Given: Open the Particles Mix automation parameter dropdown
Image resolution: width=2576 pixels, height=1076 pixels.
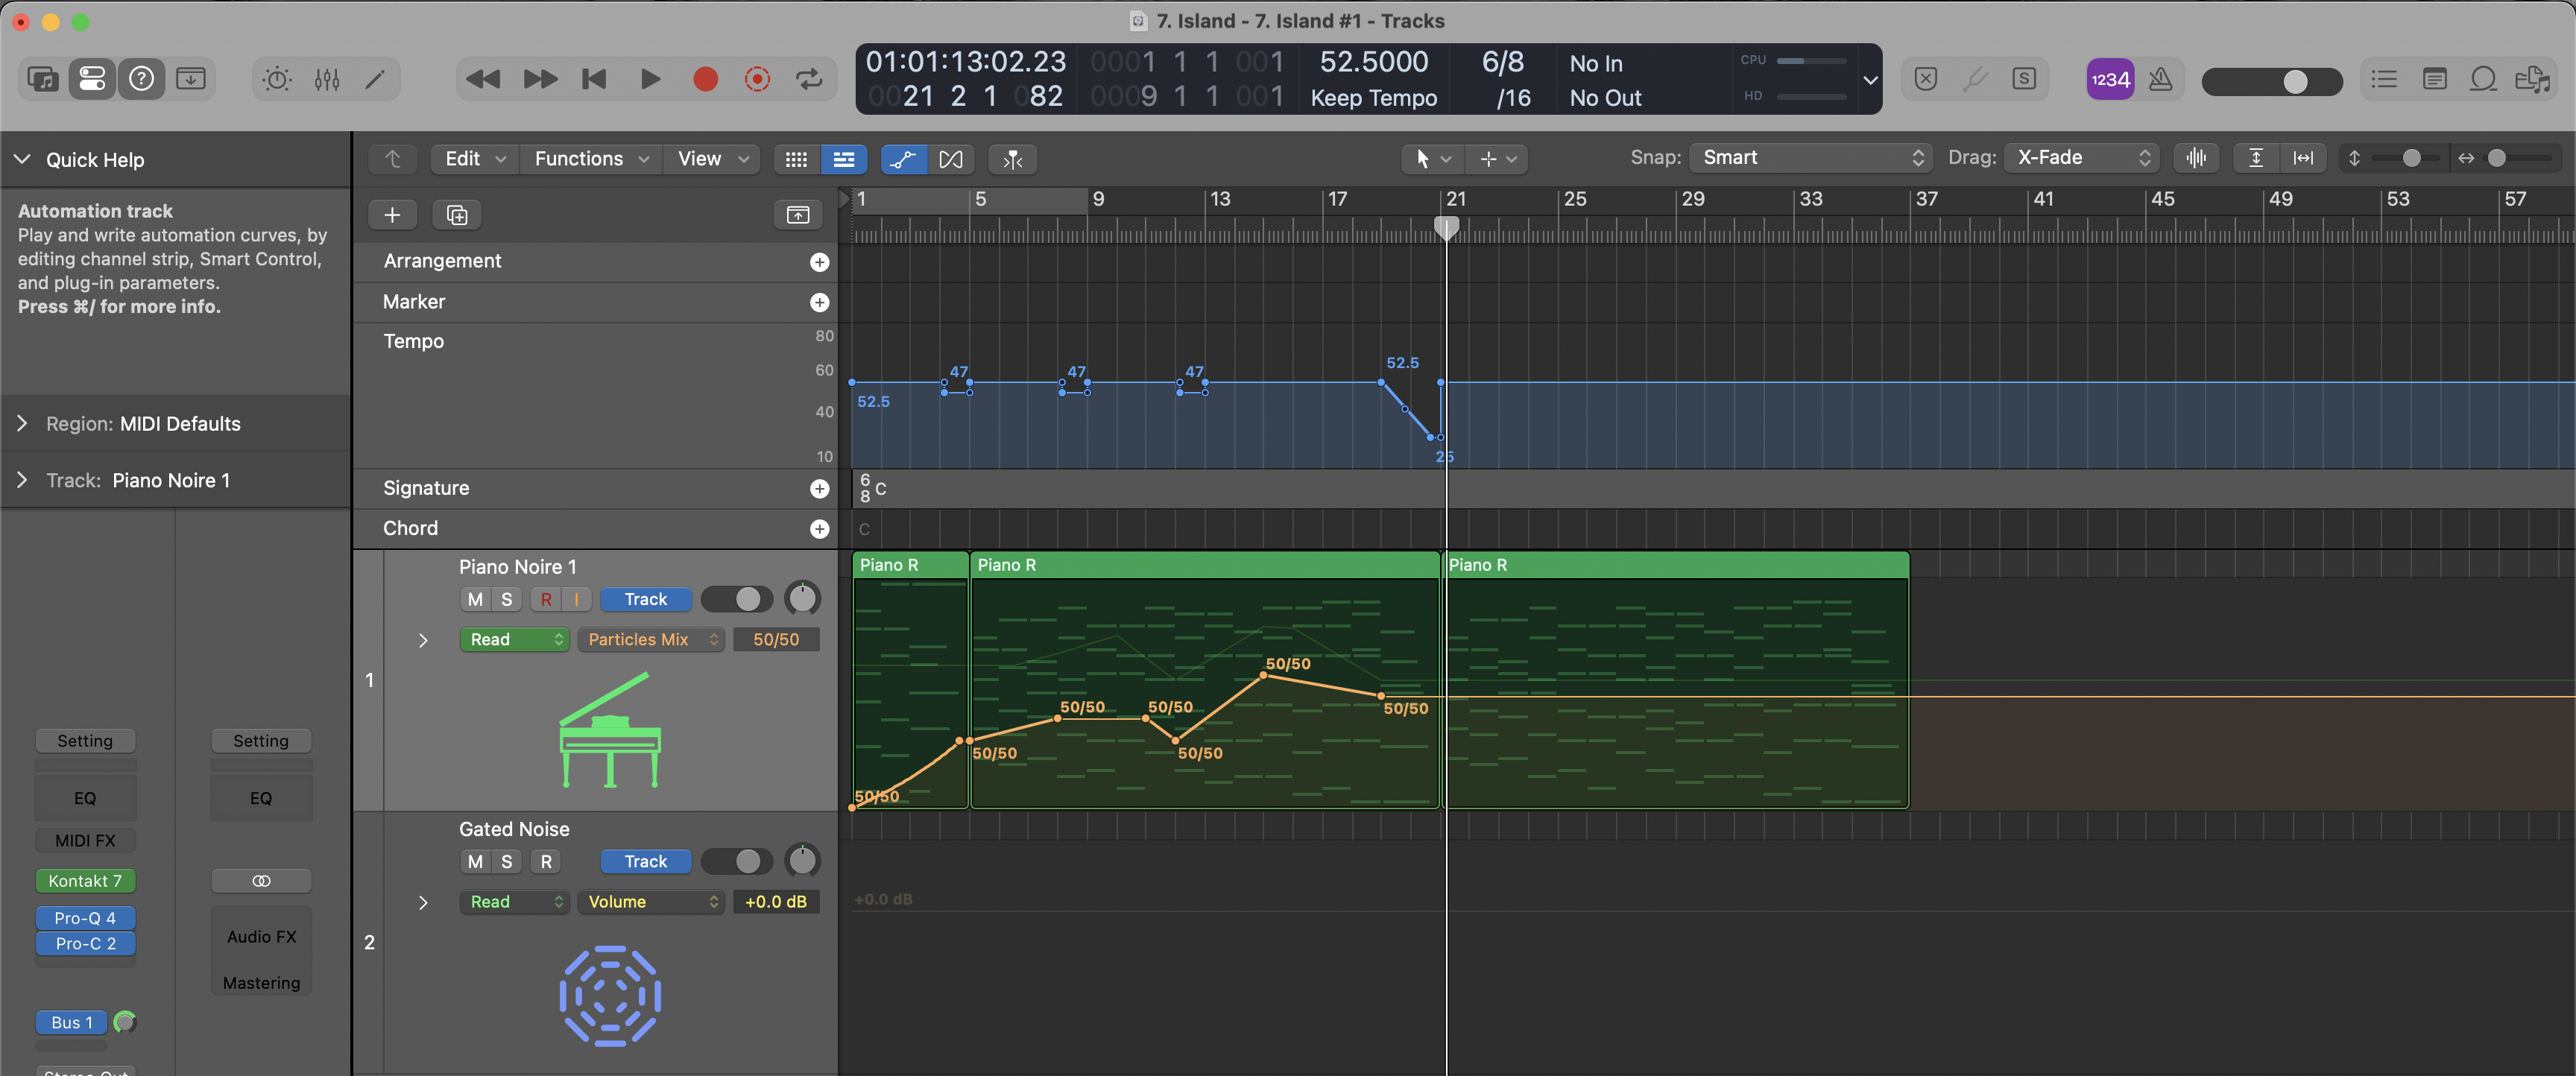Looking at the screenshot, I should coord(651,639).
